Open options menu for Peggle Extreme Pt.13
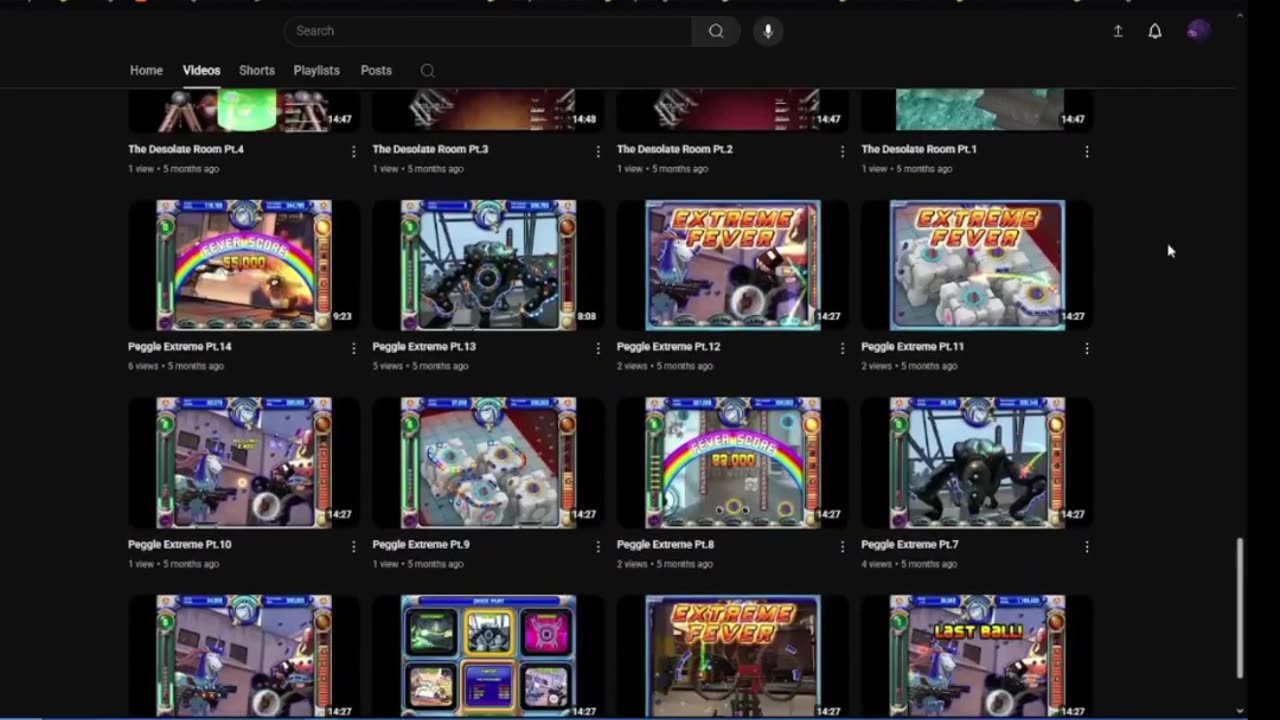Viewport: 1280px width, 720px height. coord(598,348)
